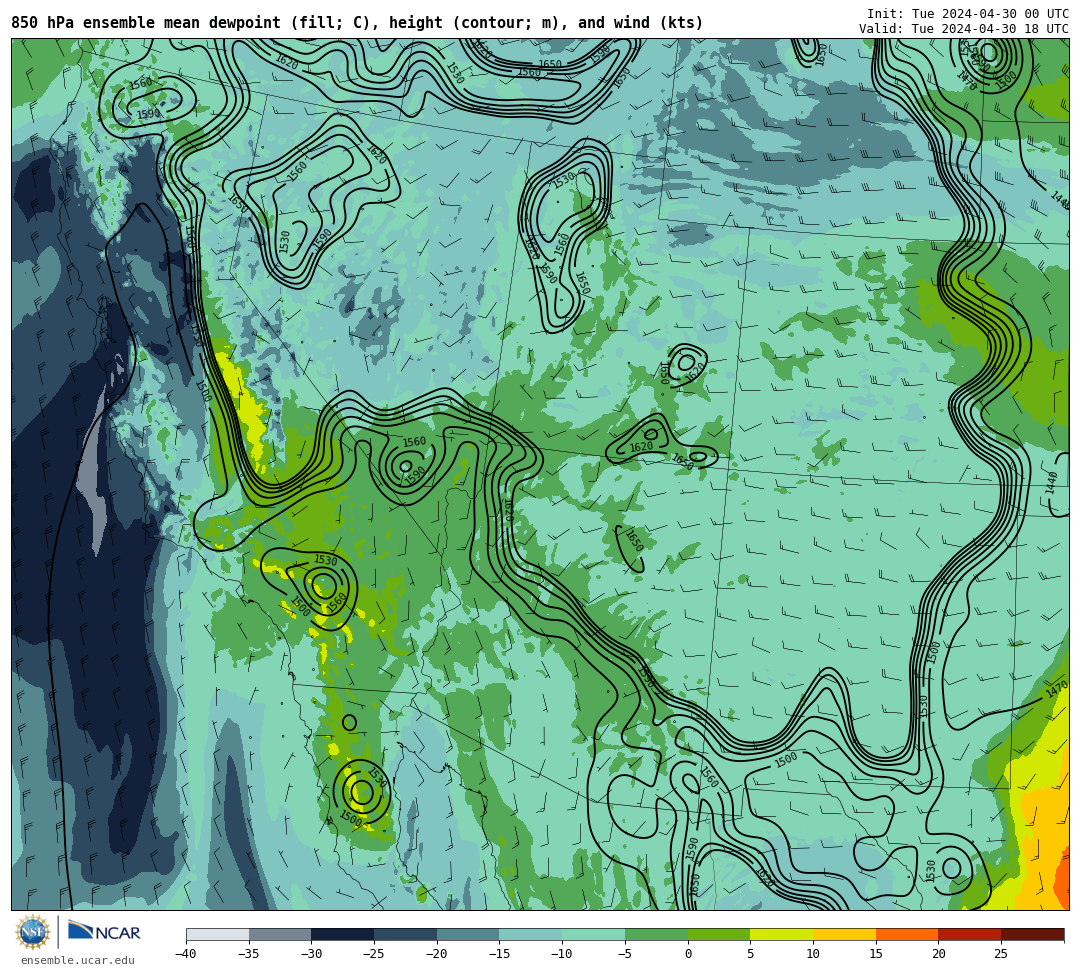This screenshot has width=1080, height=973.
Task: Pick the 20 to 25 dark red colorbar swatch
Action: [x=969, y=934]
